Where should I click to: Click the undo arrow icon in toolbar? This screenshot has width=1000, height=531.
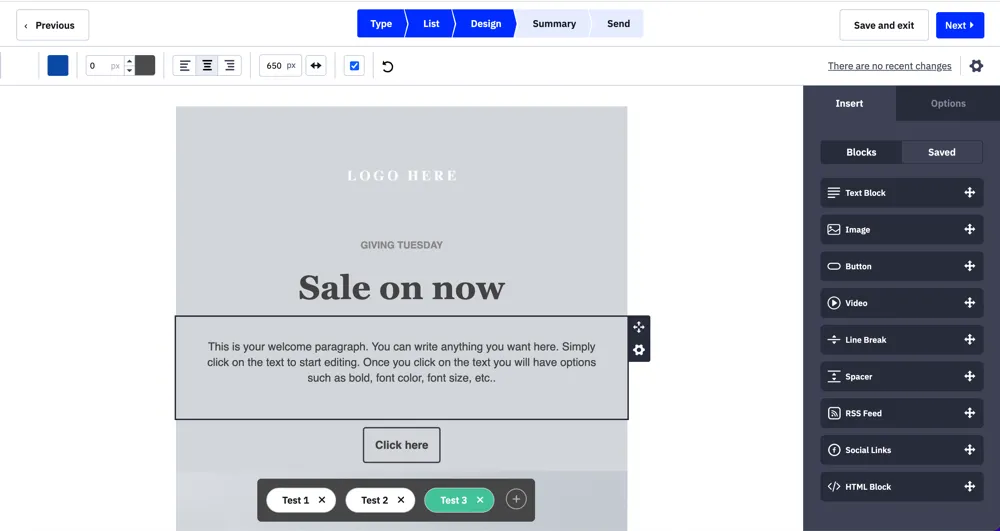click(388, 66)
